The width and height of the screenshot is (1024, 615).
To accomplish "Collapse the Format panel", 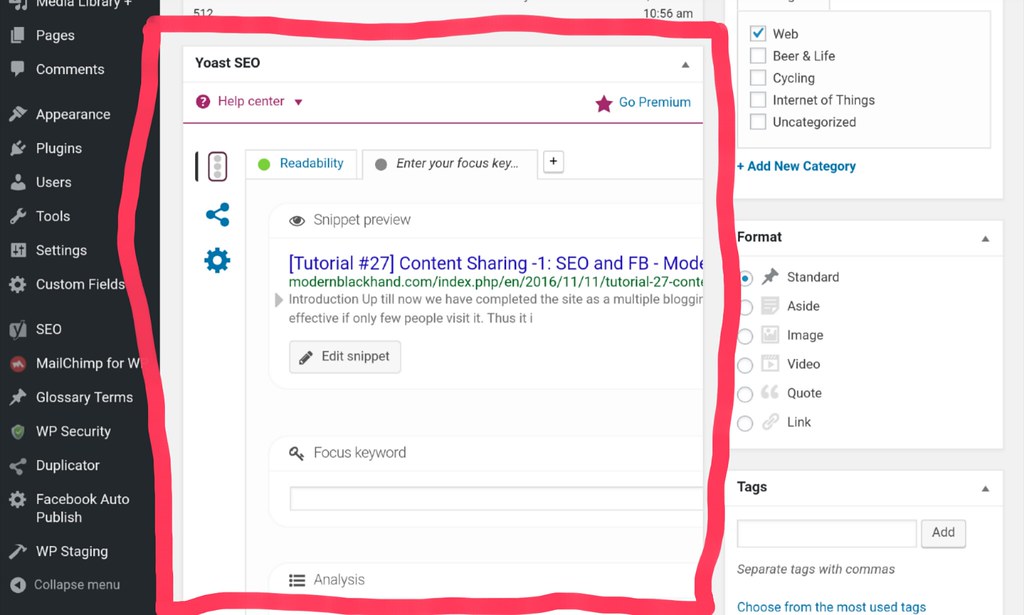I will click(x=985, y=239).
